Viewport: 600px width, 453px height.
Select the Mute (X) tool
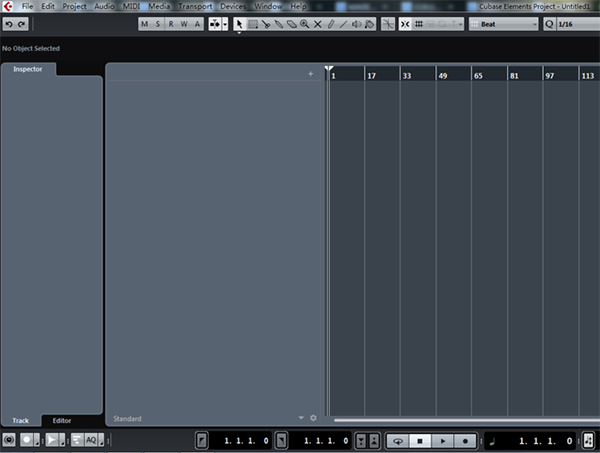pos(318,23)
